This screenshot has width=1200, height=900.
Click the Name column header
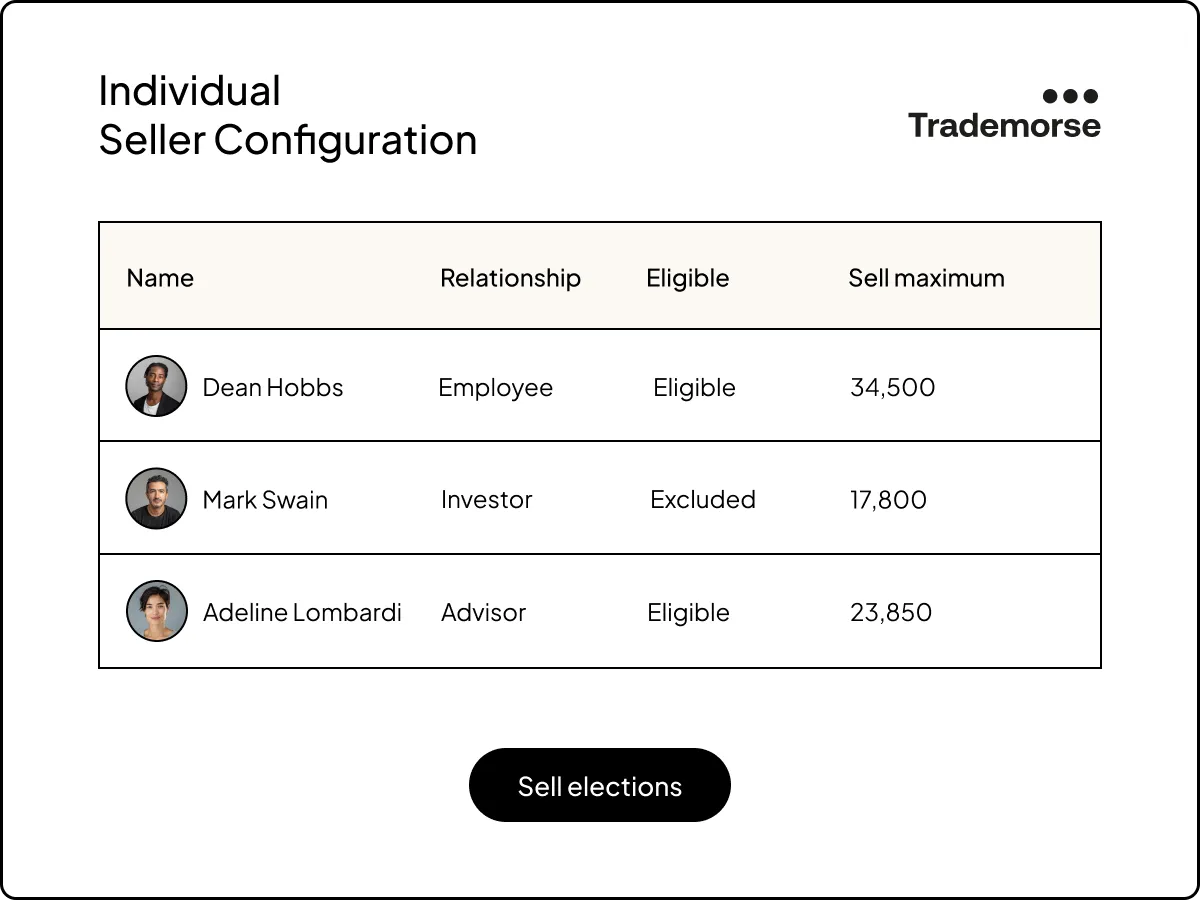[x=160, y=278]
